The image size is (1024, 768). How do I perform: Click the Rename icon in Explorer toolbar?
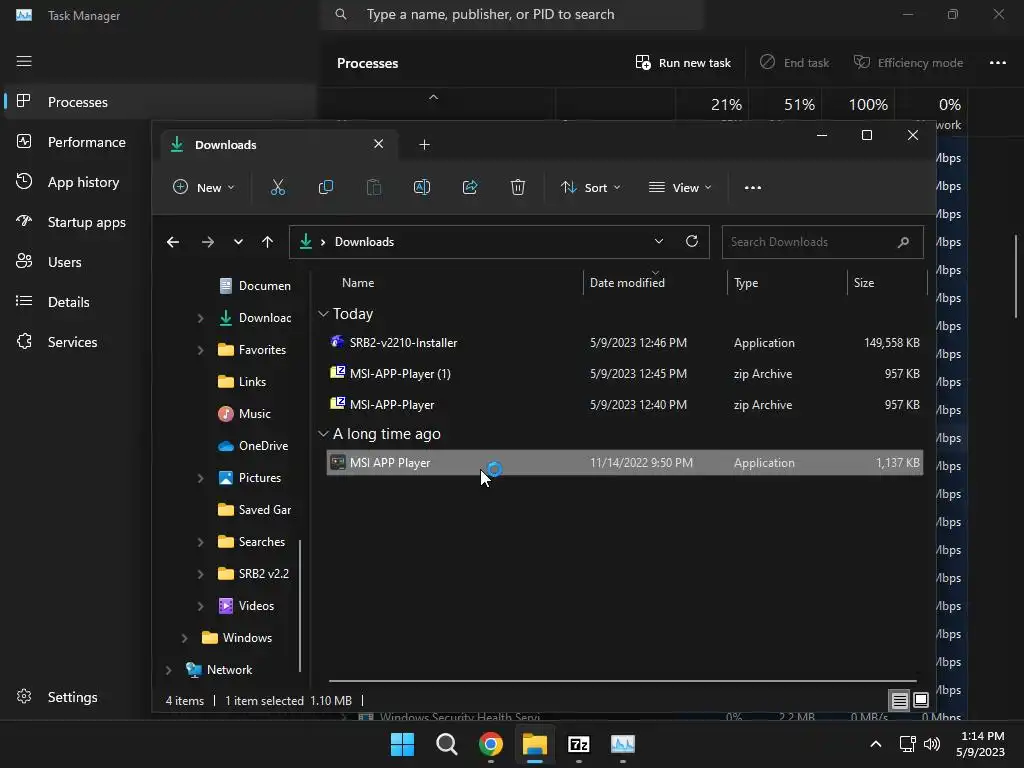pyautogui.click(x=422, y=187)
